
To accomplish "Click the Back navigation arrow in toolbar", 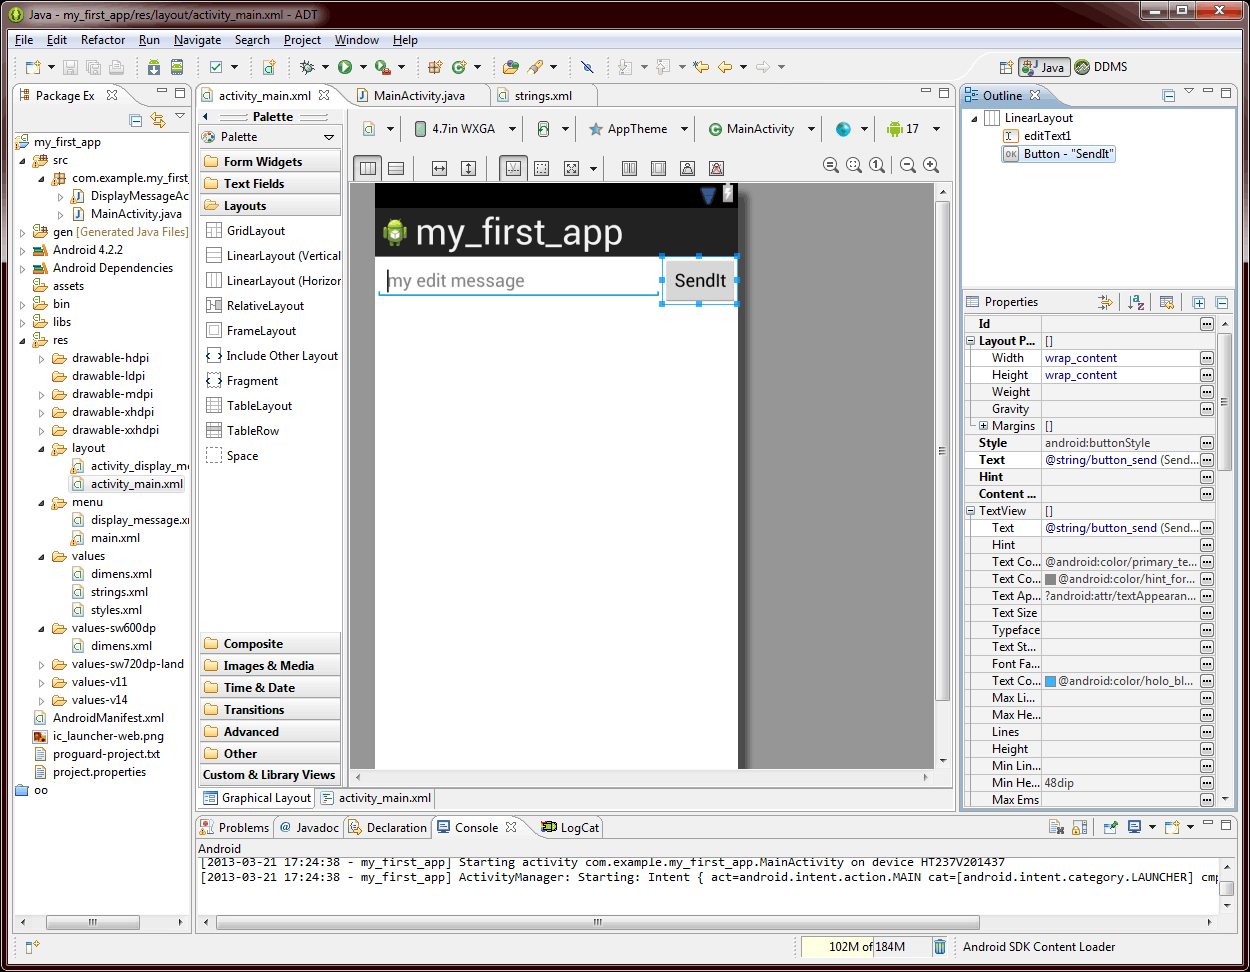I will 725,67.
